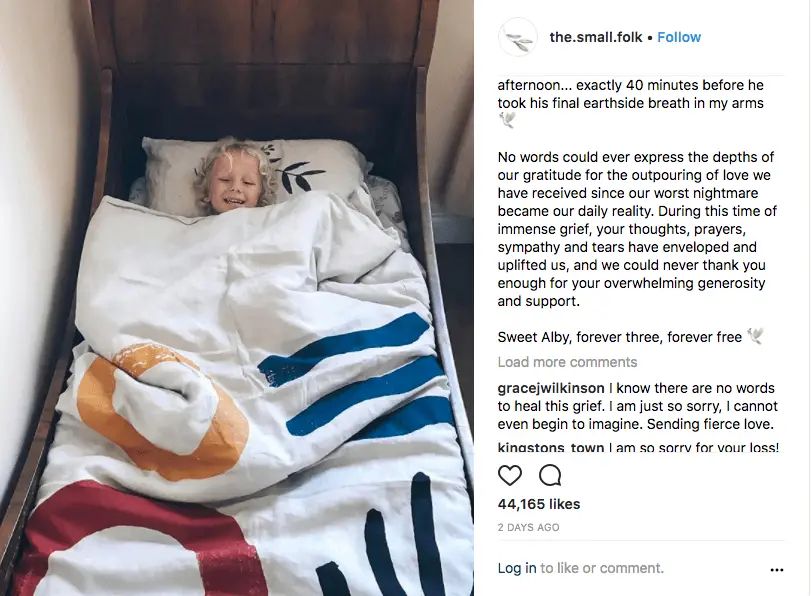Like the post with heart icon
The width and height of the screenshot is (811, 596).
[509, 475]
